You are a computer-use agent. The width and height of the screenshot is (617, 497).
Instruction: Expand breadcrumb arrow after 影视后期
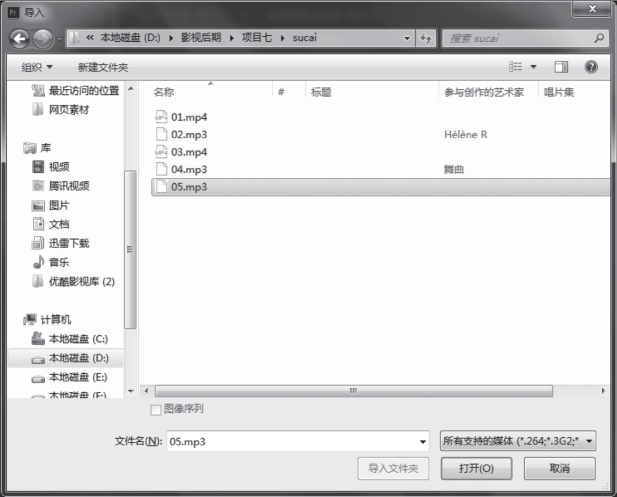(232, 38)
